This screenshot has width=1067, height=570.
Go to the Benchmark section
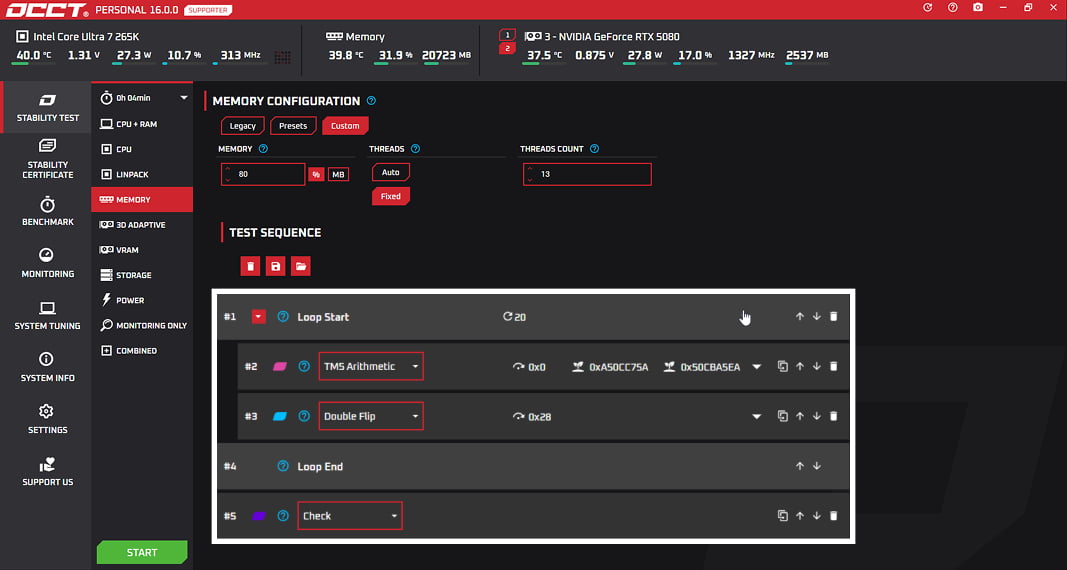[x=47, y=211]
